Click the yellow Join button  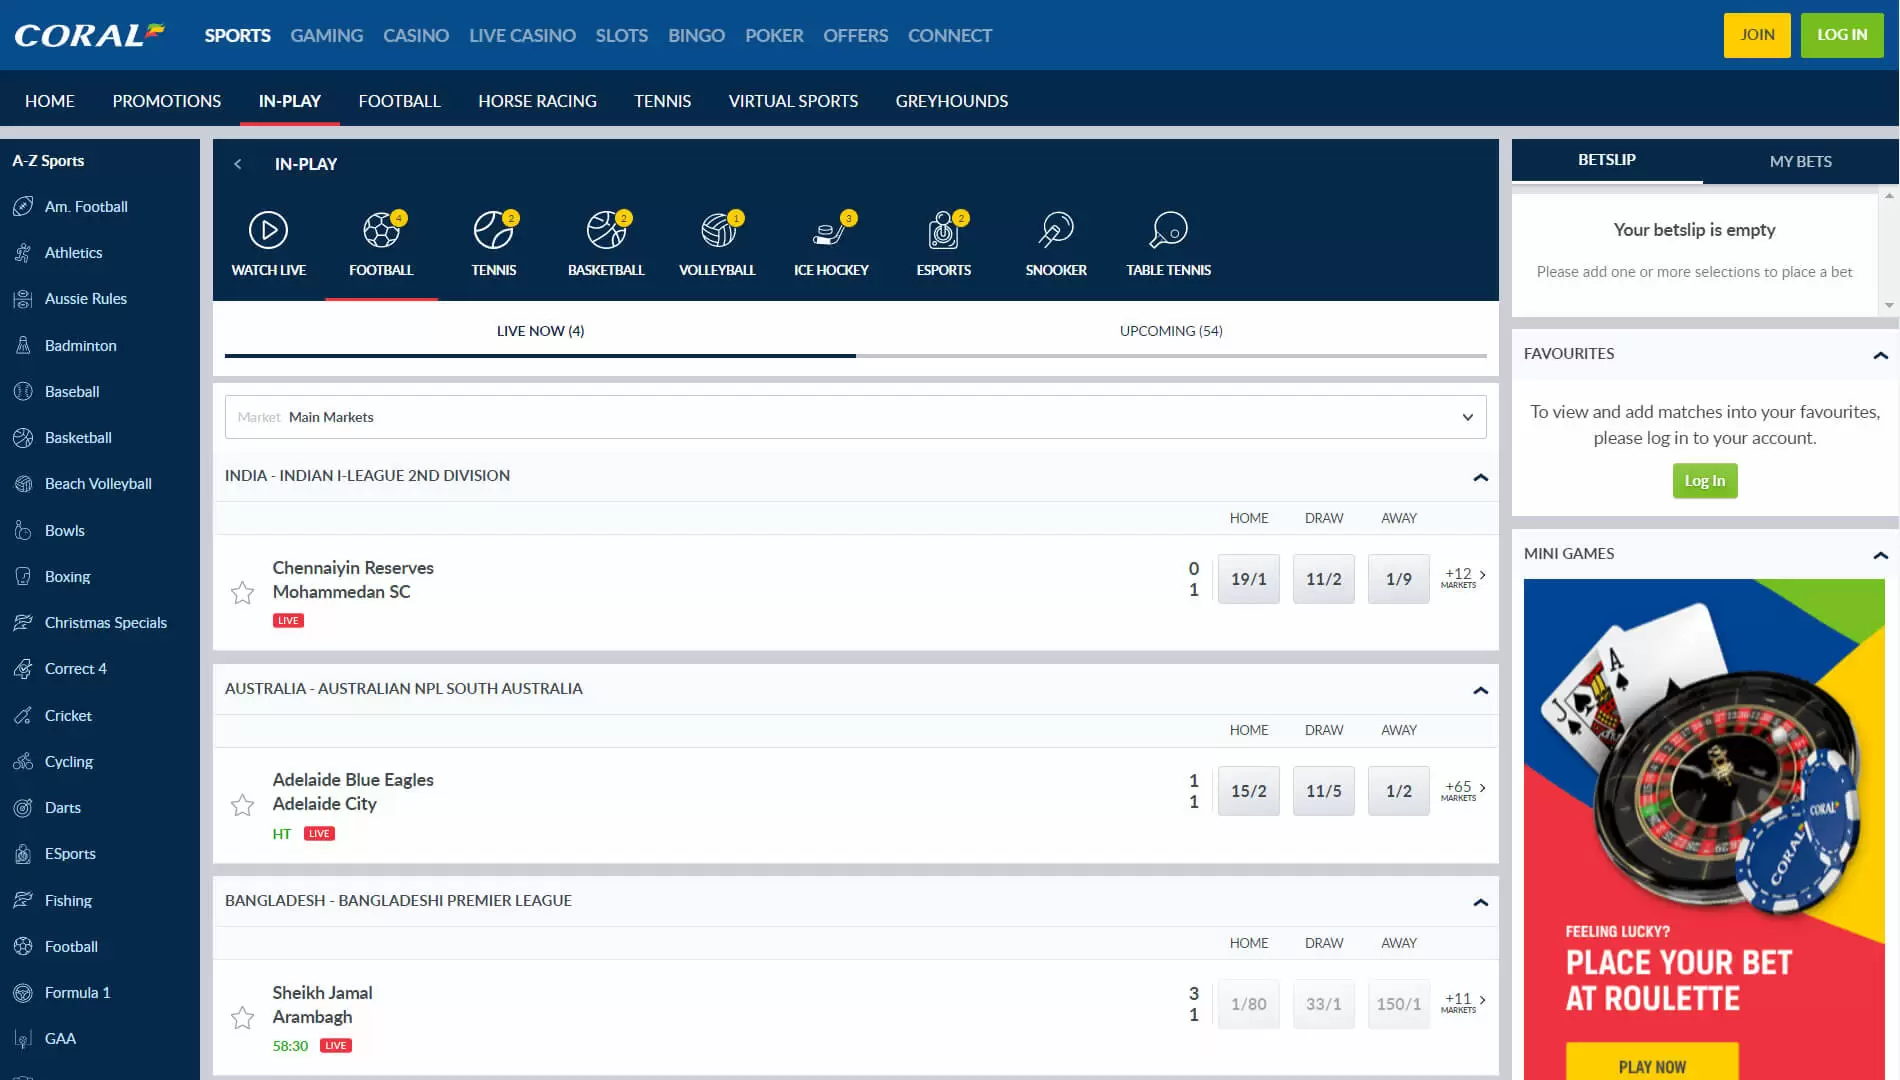(1757, 35)
